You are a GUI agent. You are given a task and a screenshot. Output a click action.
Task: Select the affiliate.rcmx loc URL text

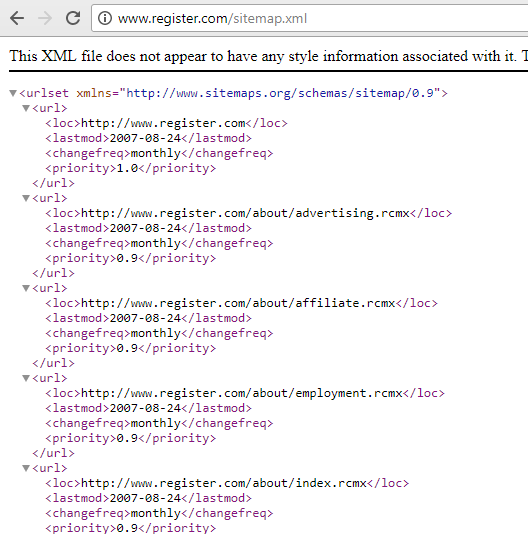pyautogui.click(x=238, y=303)
